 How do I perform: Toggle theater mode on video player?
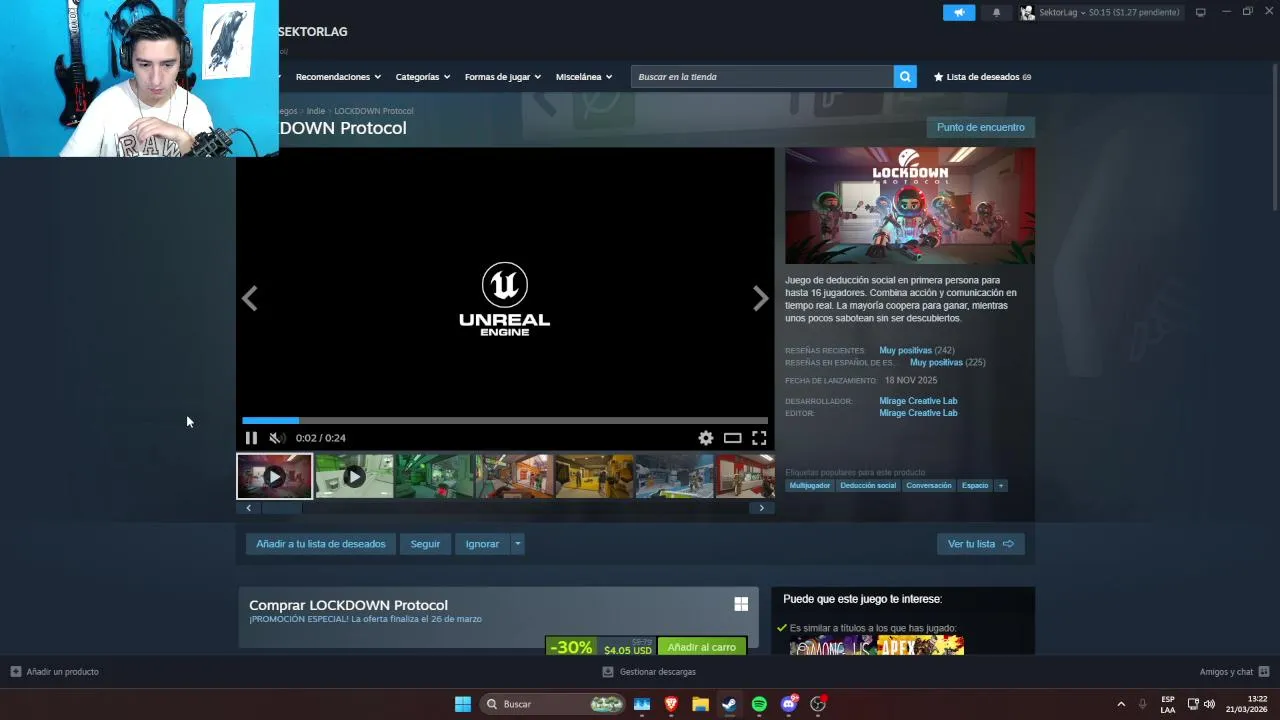(x=733, y=438)
